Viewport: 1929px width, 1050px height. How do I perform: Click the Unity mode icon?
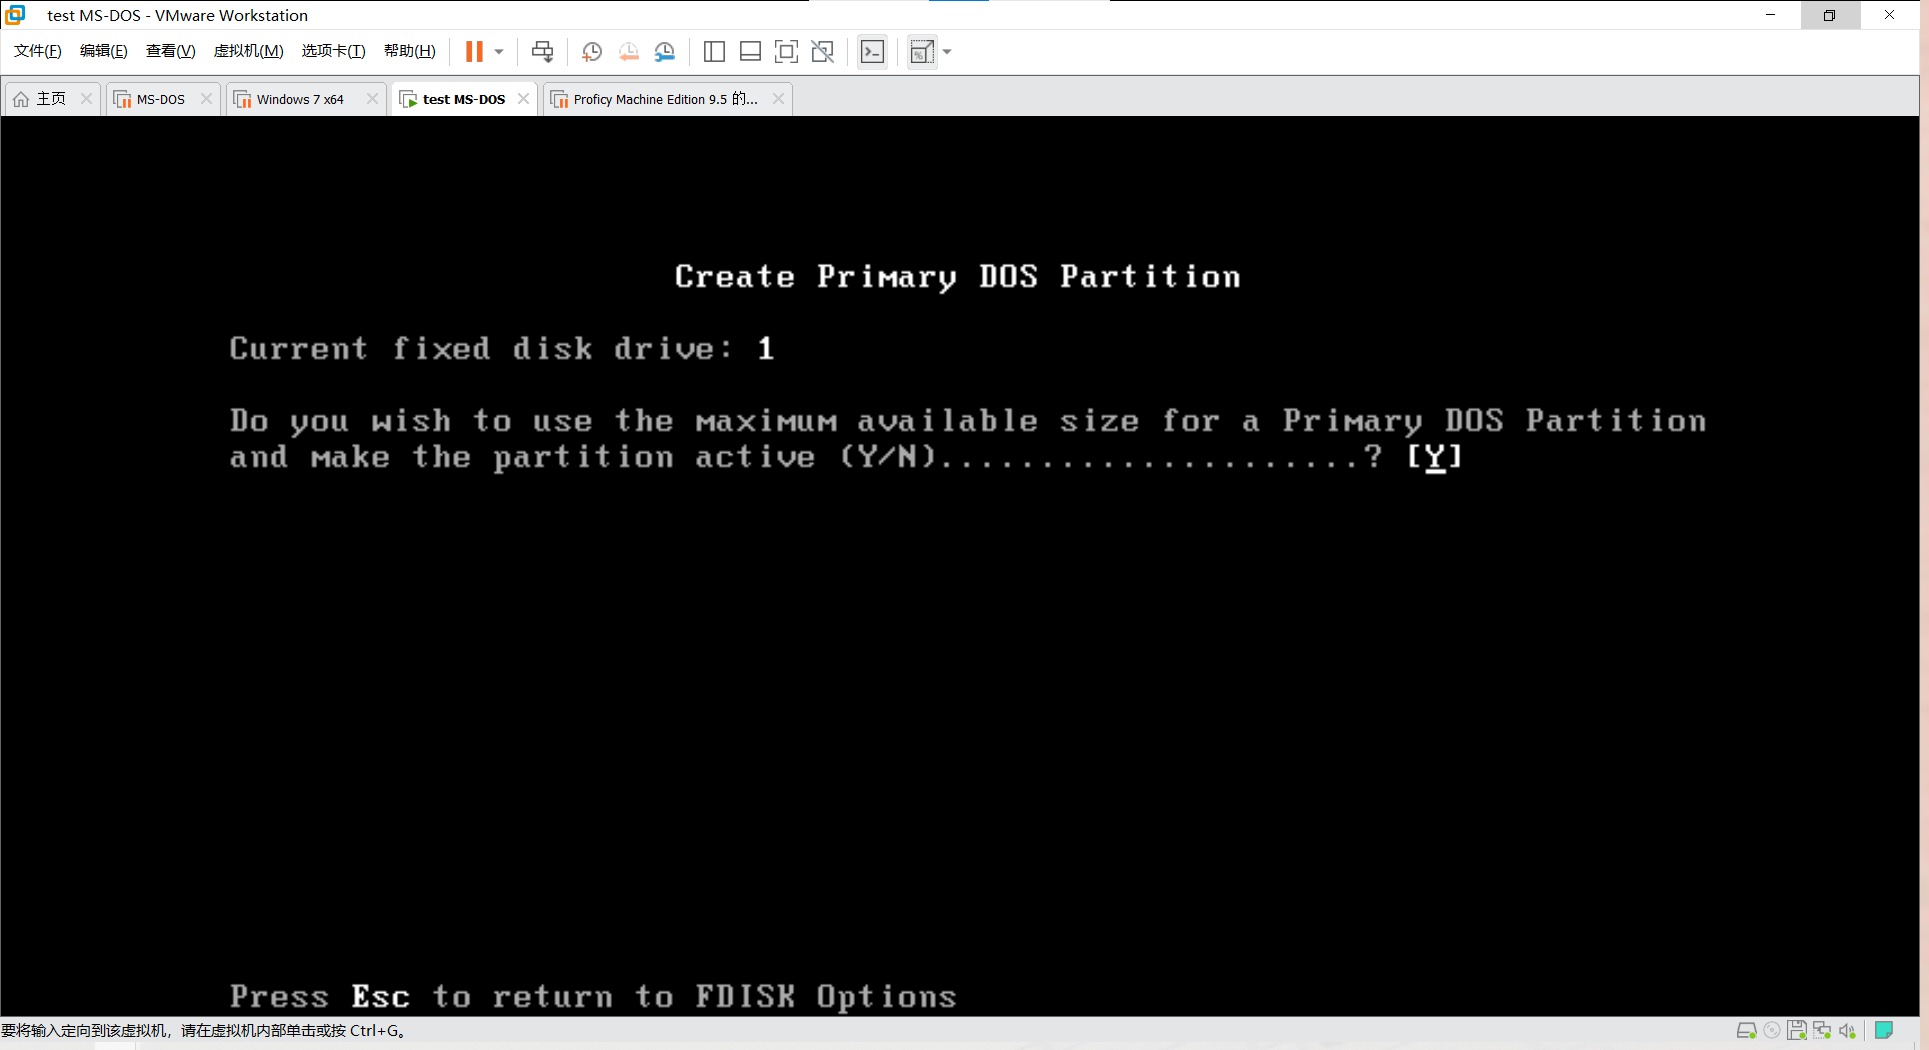click(823, 52)
